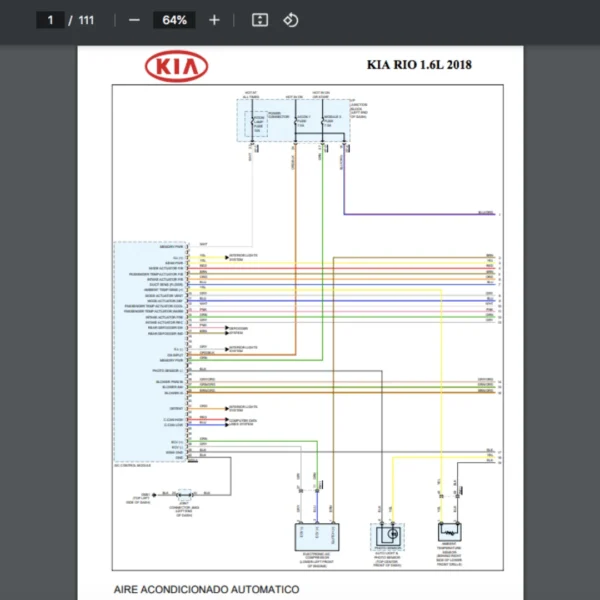Image resolution: width=600 pixels, height=600 pixels.
Task: Click the joint connector symbol
Action: 184,493
